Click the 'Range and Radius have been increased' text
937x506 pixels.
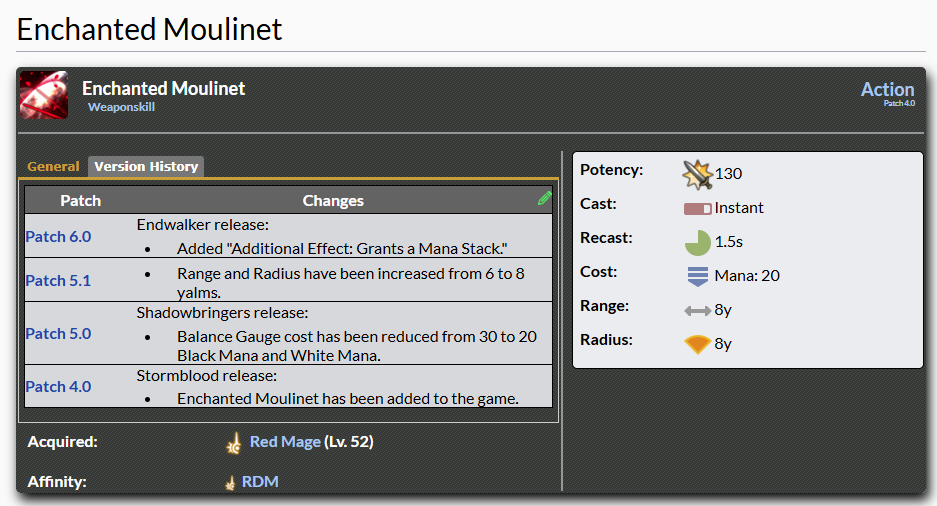(x=351, y=283)
